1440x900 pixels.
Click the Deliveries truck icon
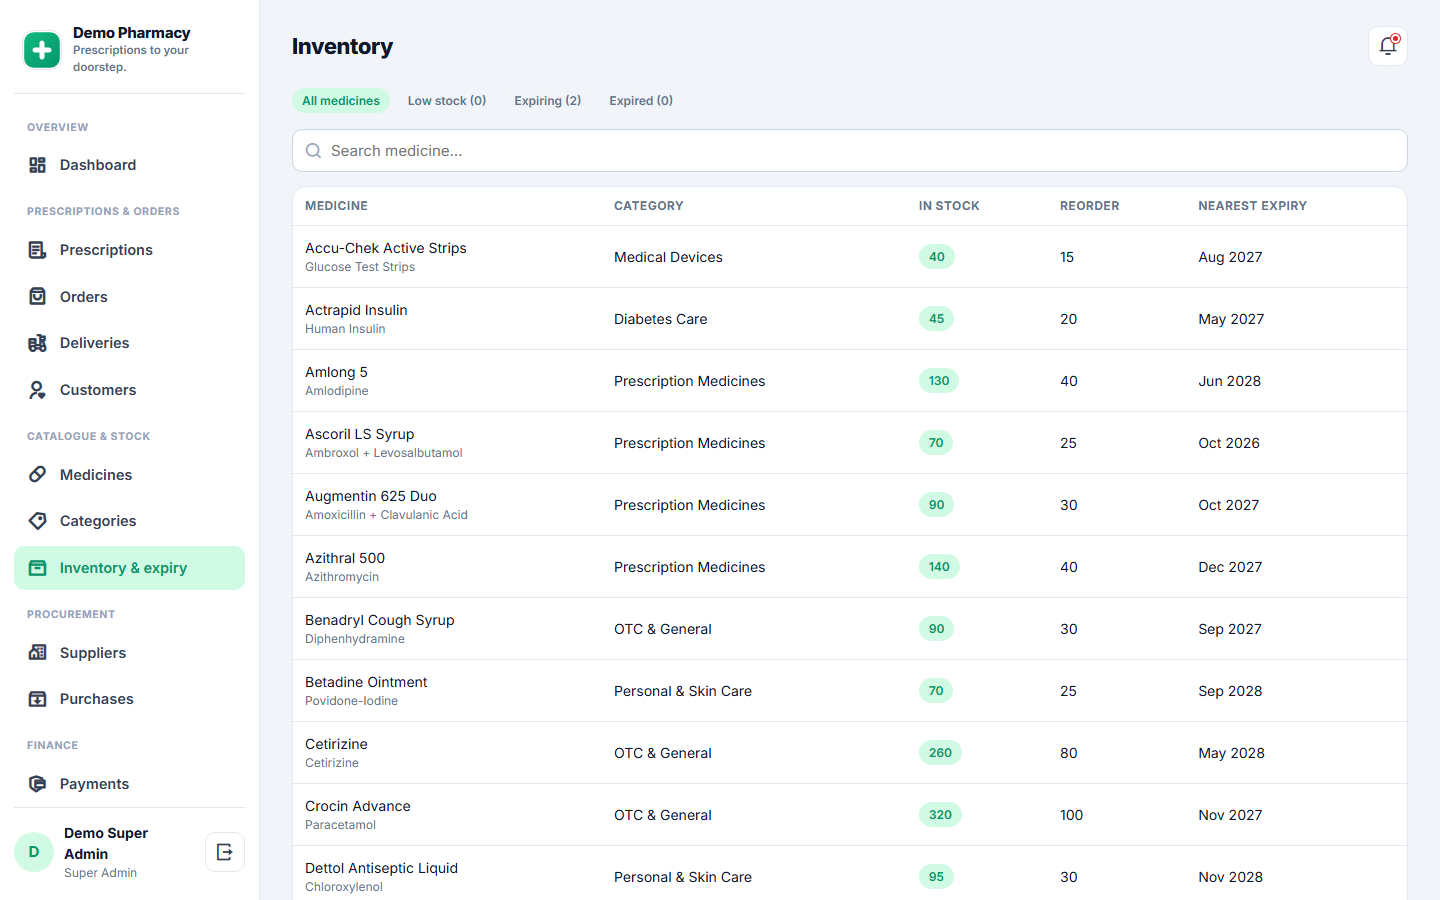(x=37, y=343)
